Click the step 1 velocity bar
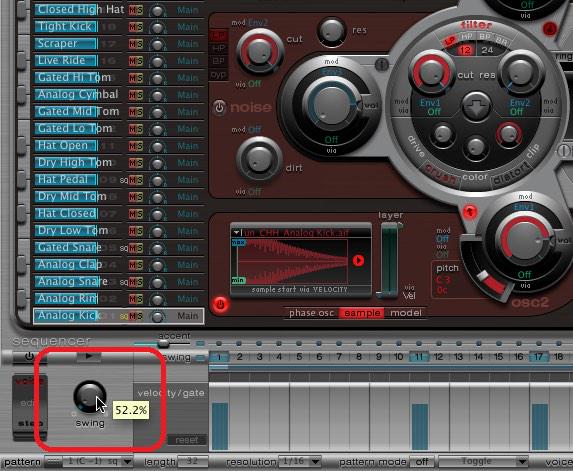The width and height of the screenshot is (573, 471). [x=220, y=426]
